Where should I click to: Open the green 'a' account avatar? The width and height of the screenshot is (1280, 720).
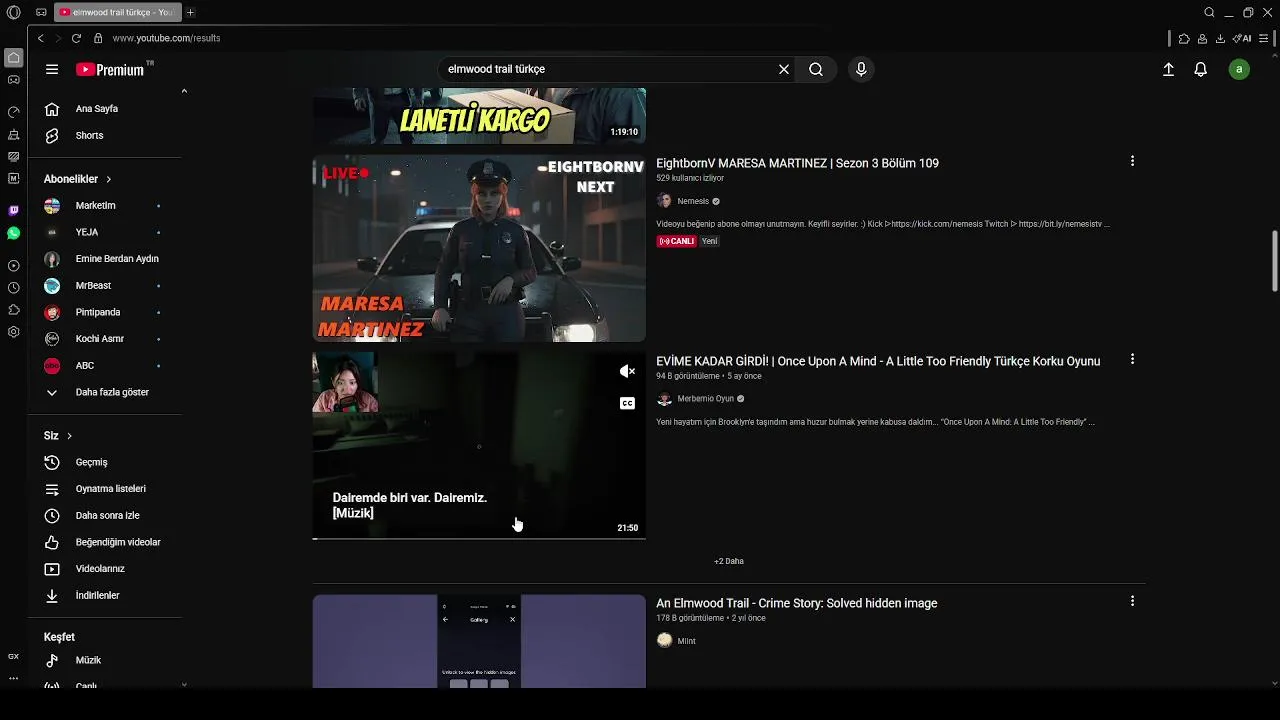pos(1239,69)
